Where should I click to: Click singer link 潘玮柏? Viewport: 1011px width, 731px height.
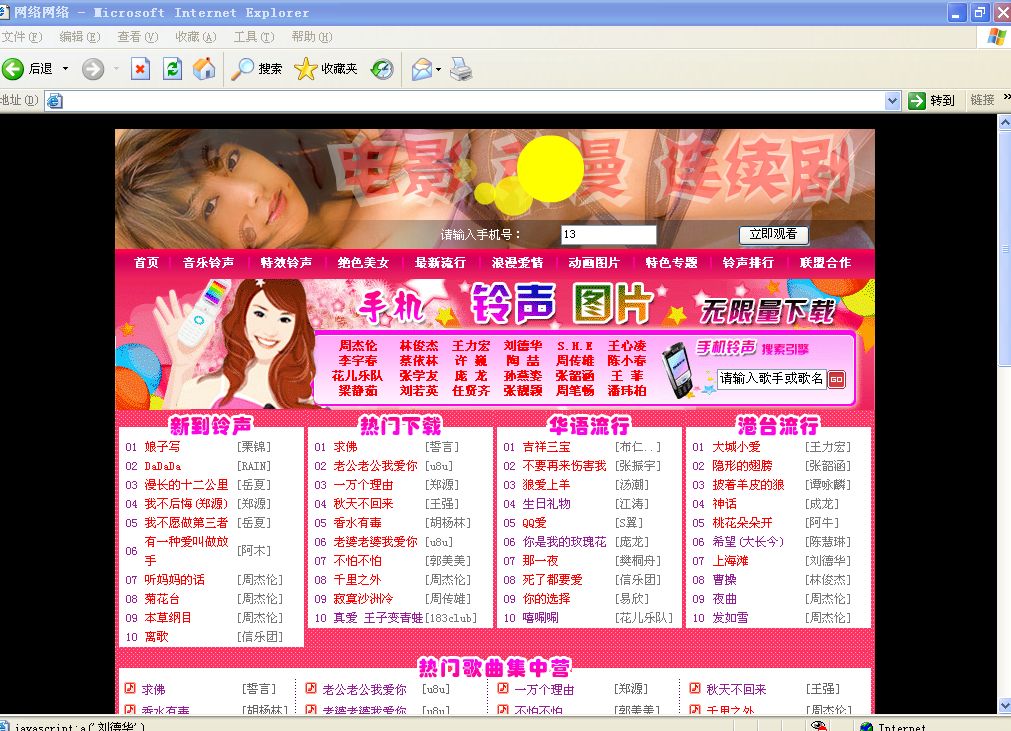(627, 390)
